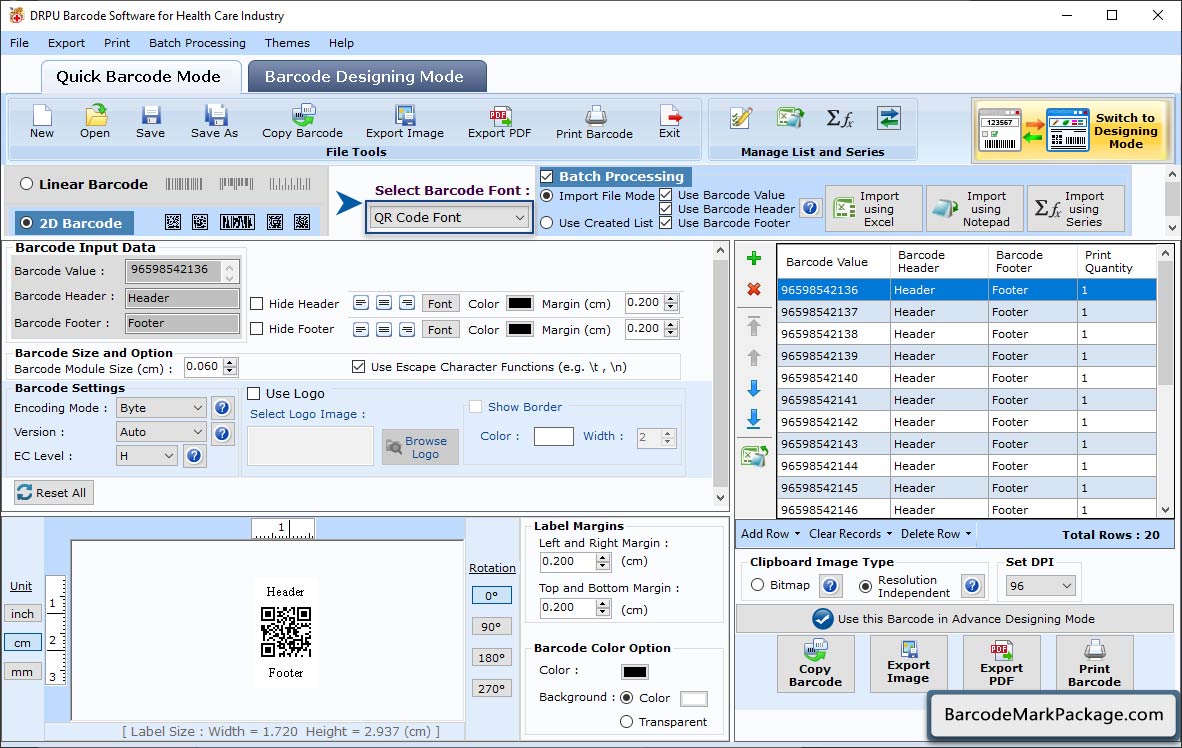The width and height of the screenshot is (1182, 748).
Task: Click barcode color black swatch
Action: pyautogui.click(x=635, y=672)
